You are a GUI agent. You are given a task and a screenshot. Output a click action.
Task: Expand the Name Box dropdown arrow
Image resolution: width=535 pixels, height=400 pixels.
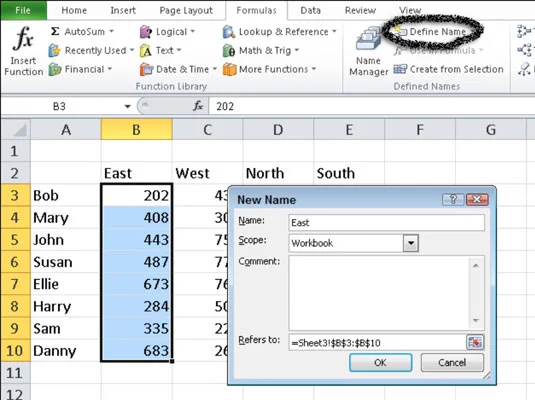point(127,106)
